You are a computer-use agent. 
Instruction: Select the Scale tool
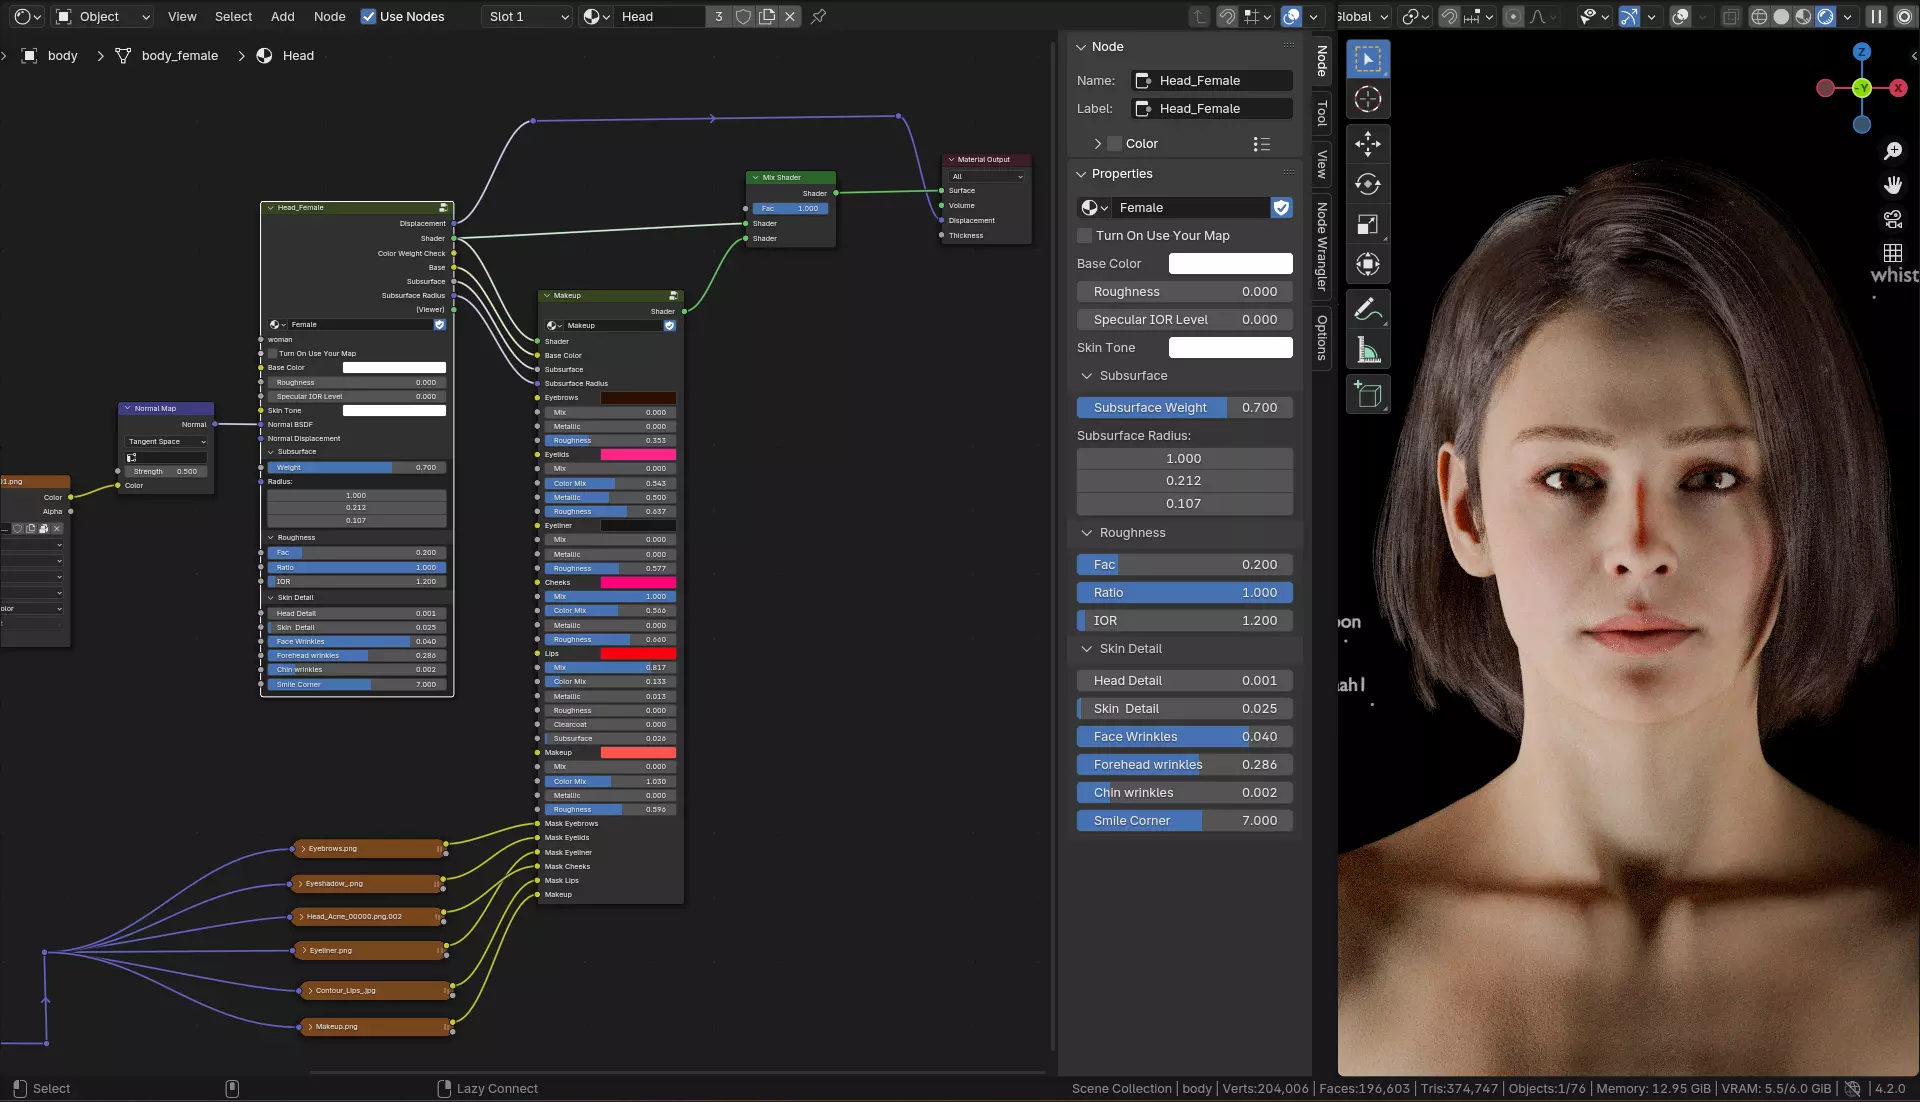tap(1367, 224)
